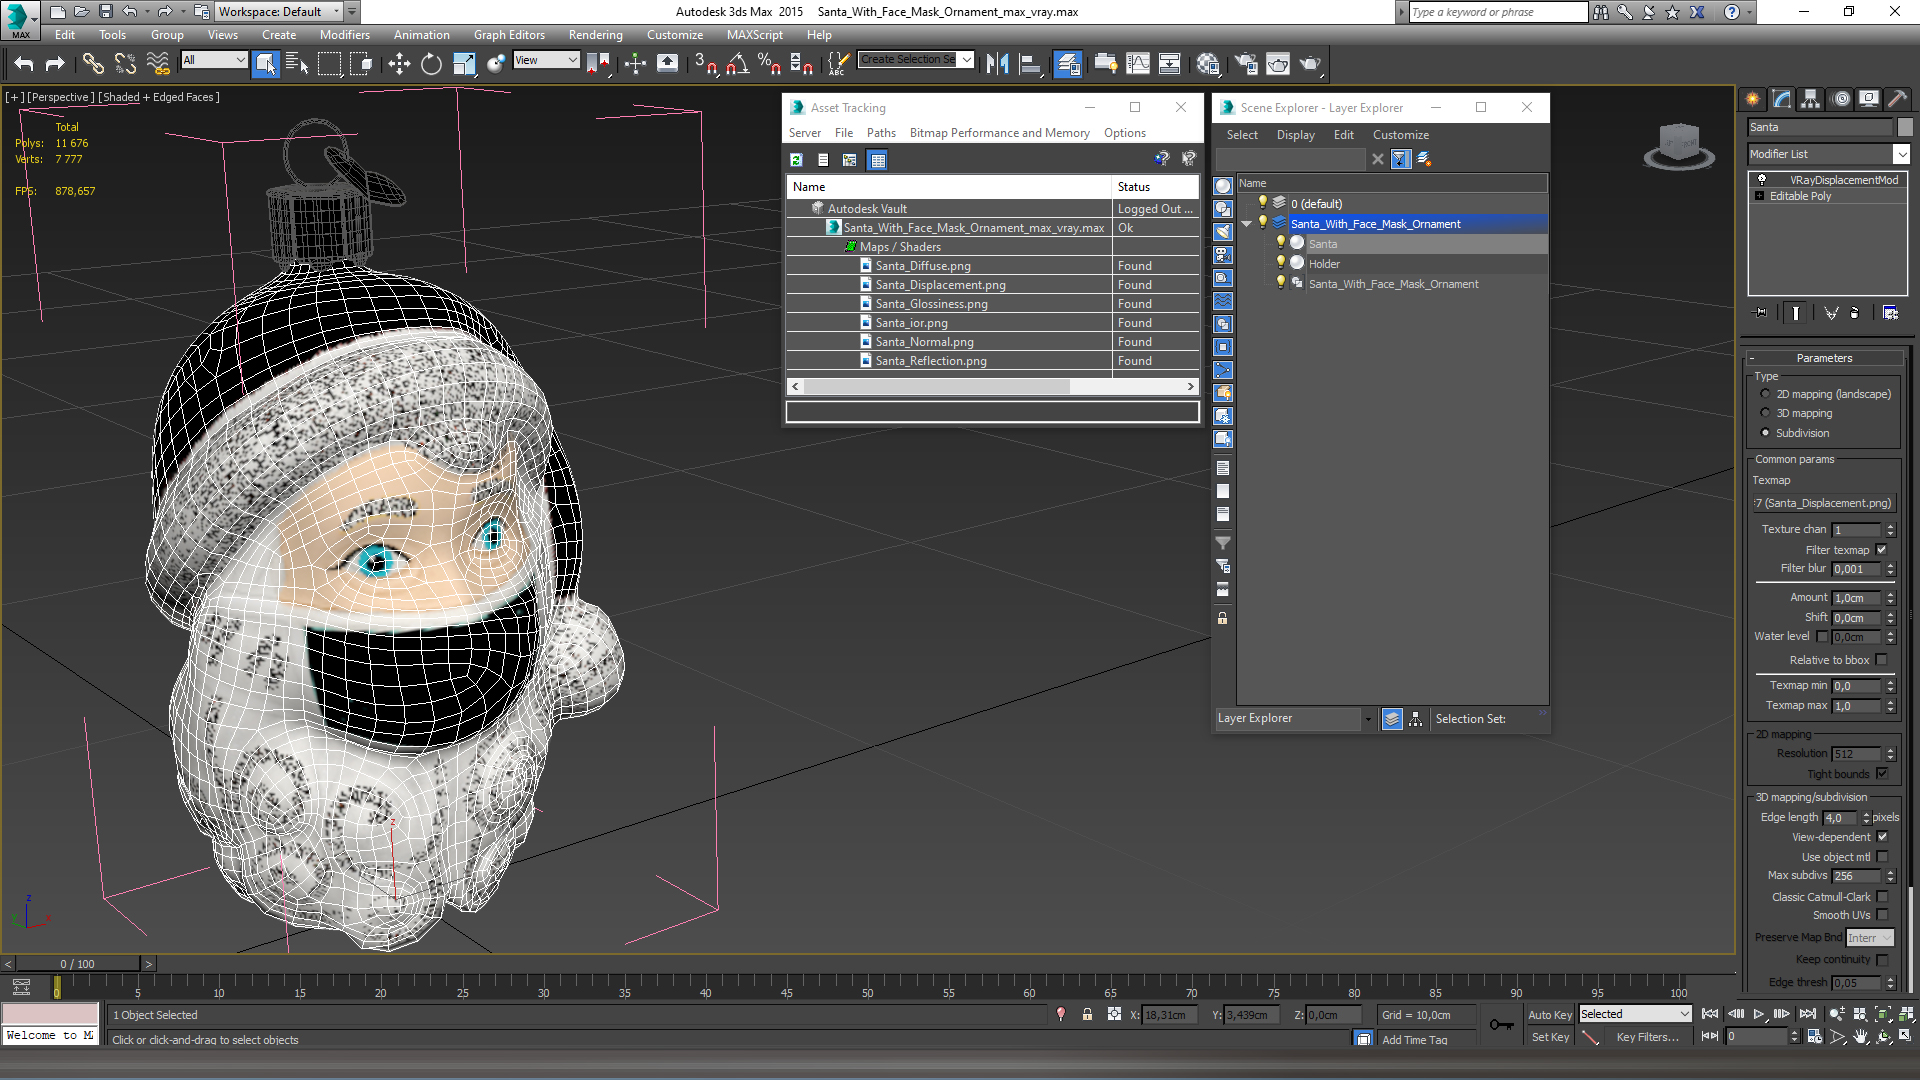Activate the Select Object tool

266,64
